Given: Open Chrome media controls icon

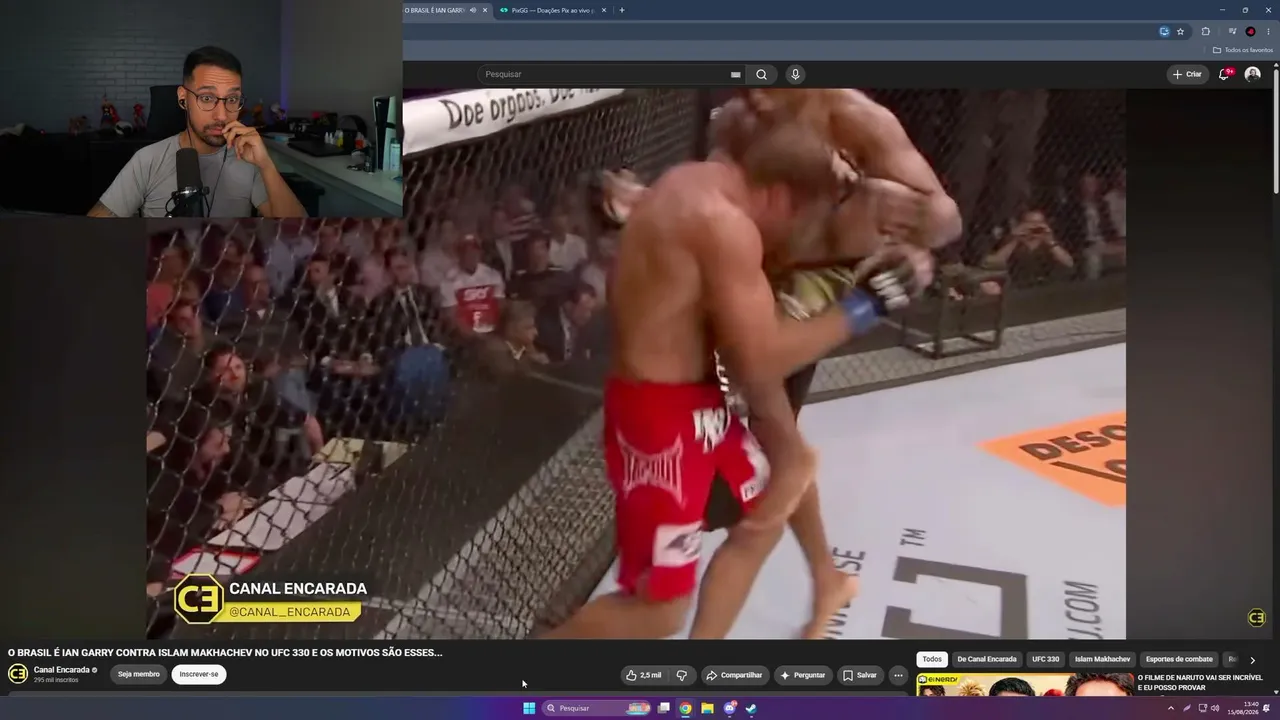Looking at the screenshot, I should click(1232, 31).
